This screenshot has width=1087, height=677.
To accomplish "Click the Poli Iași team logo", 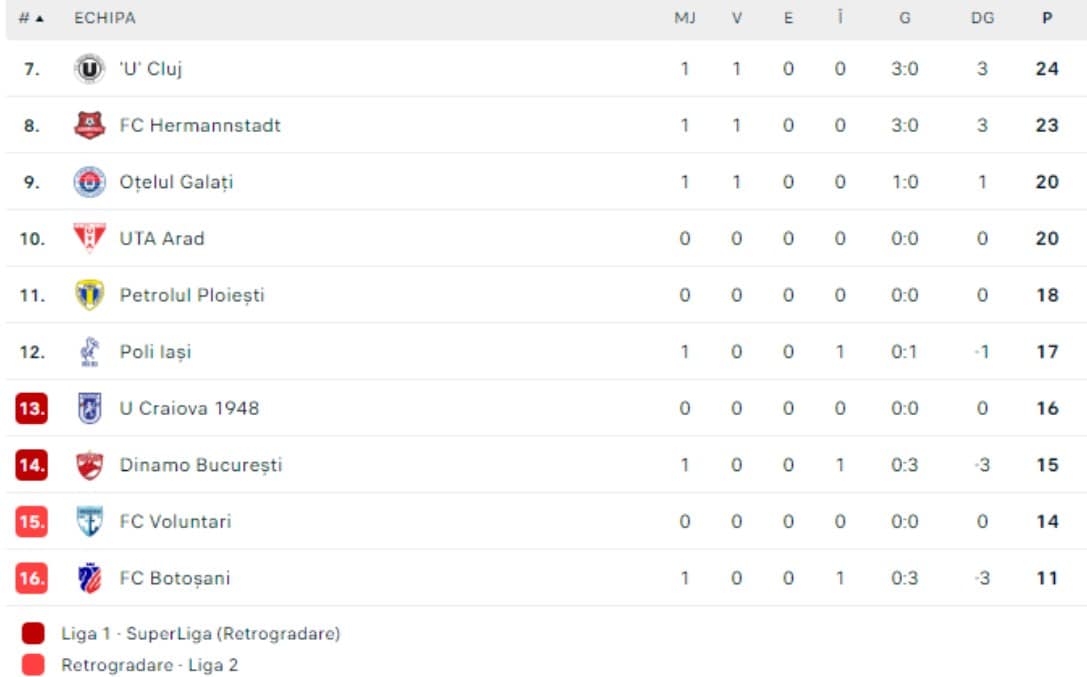I will coord(90,352).
